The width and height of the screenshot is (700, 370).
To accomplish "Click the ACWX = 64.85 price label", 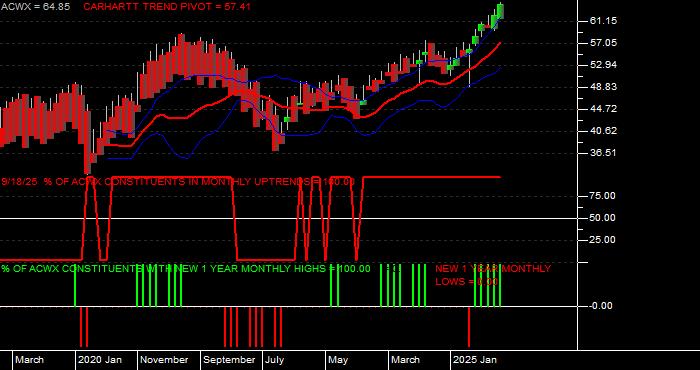I will 35,7.
